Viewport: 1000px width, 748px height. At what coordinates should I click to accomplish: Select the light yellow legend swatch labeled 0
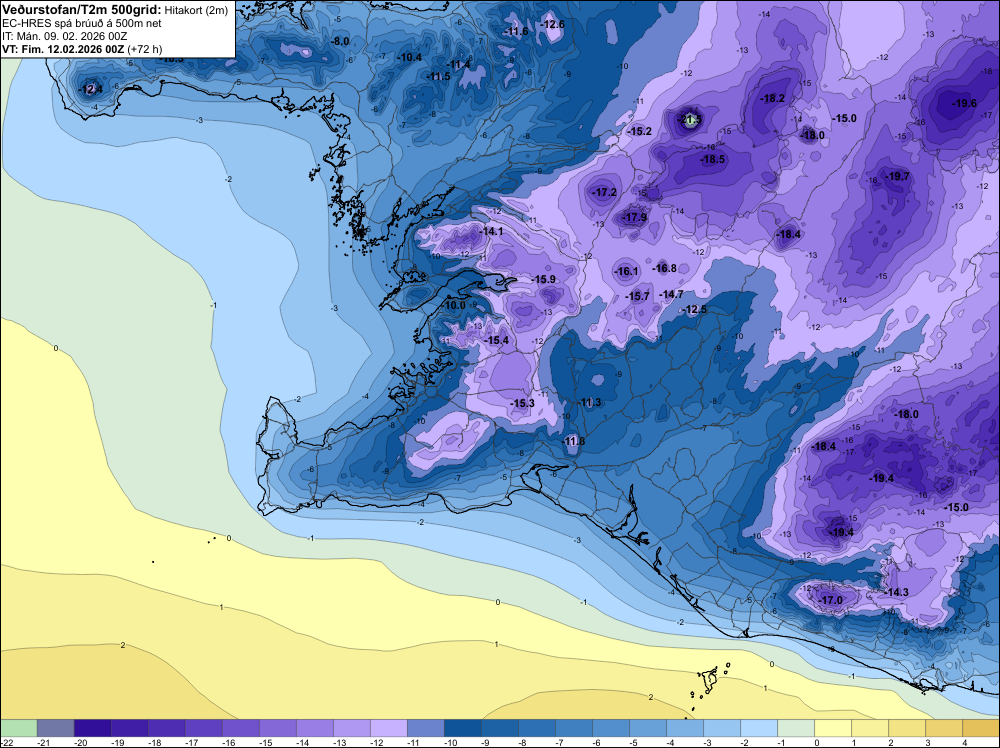[834, 728]
